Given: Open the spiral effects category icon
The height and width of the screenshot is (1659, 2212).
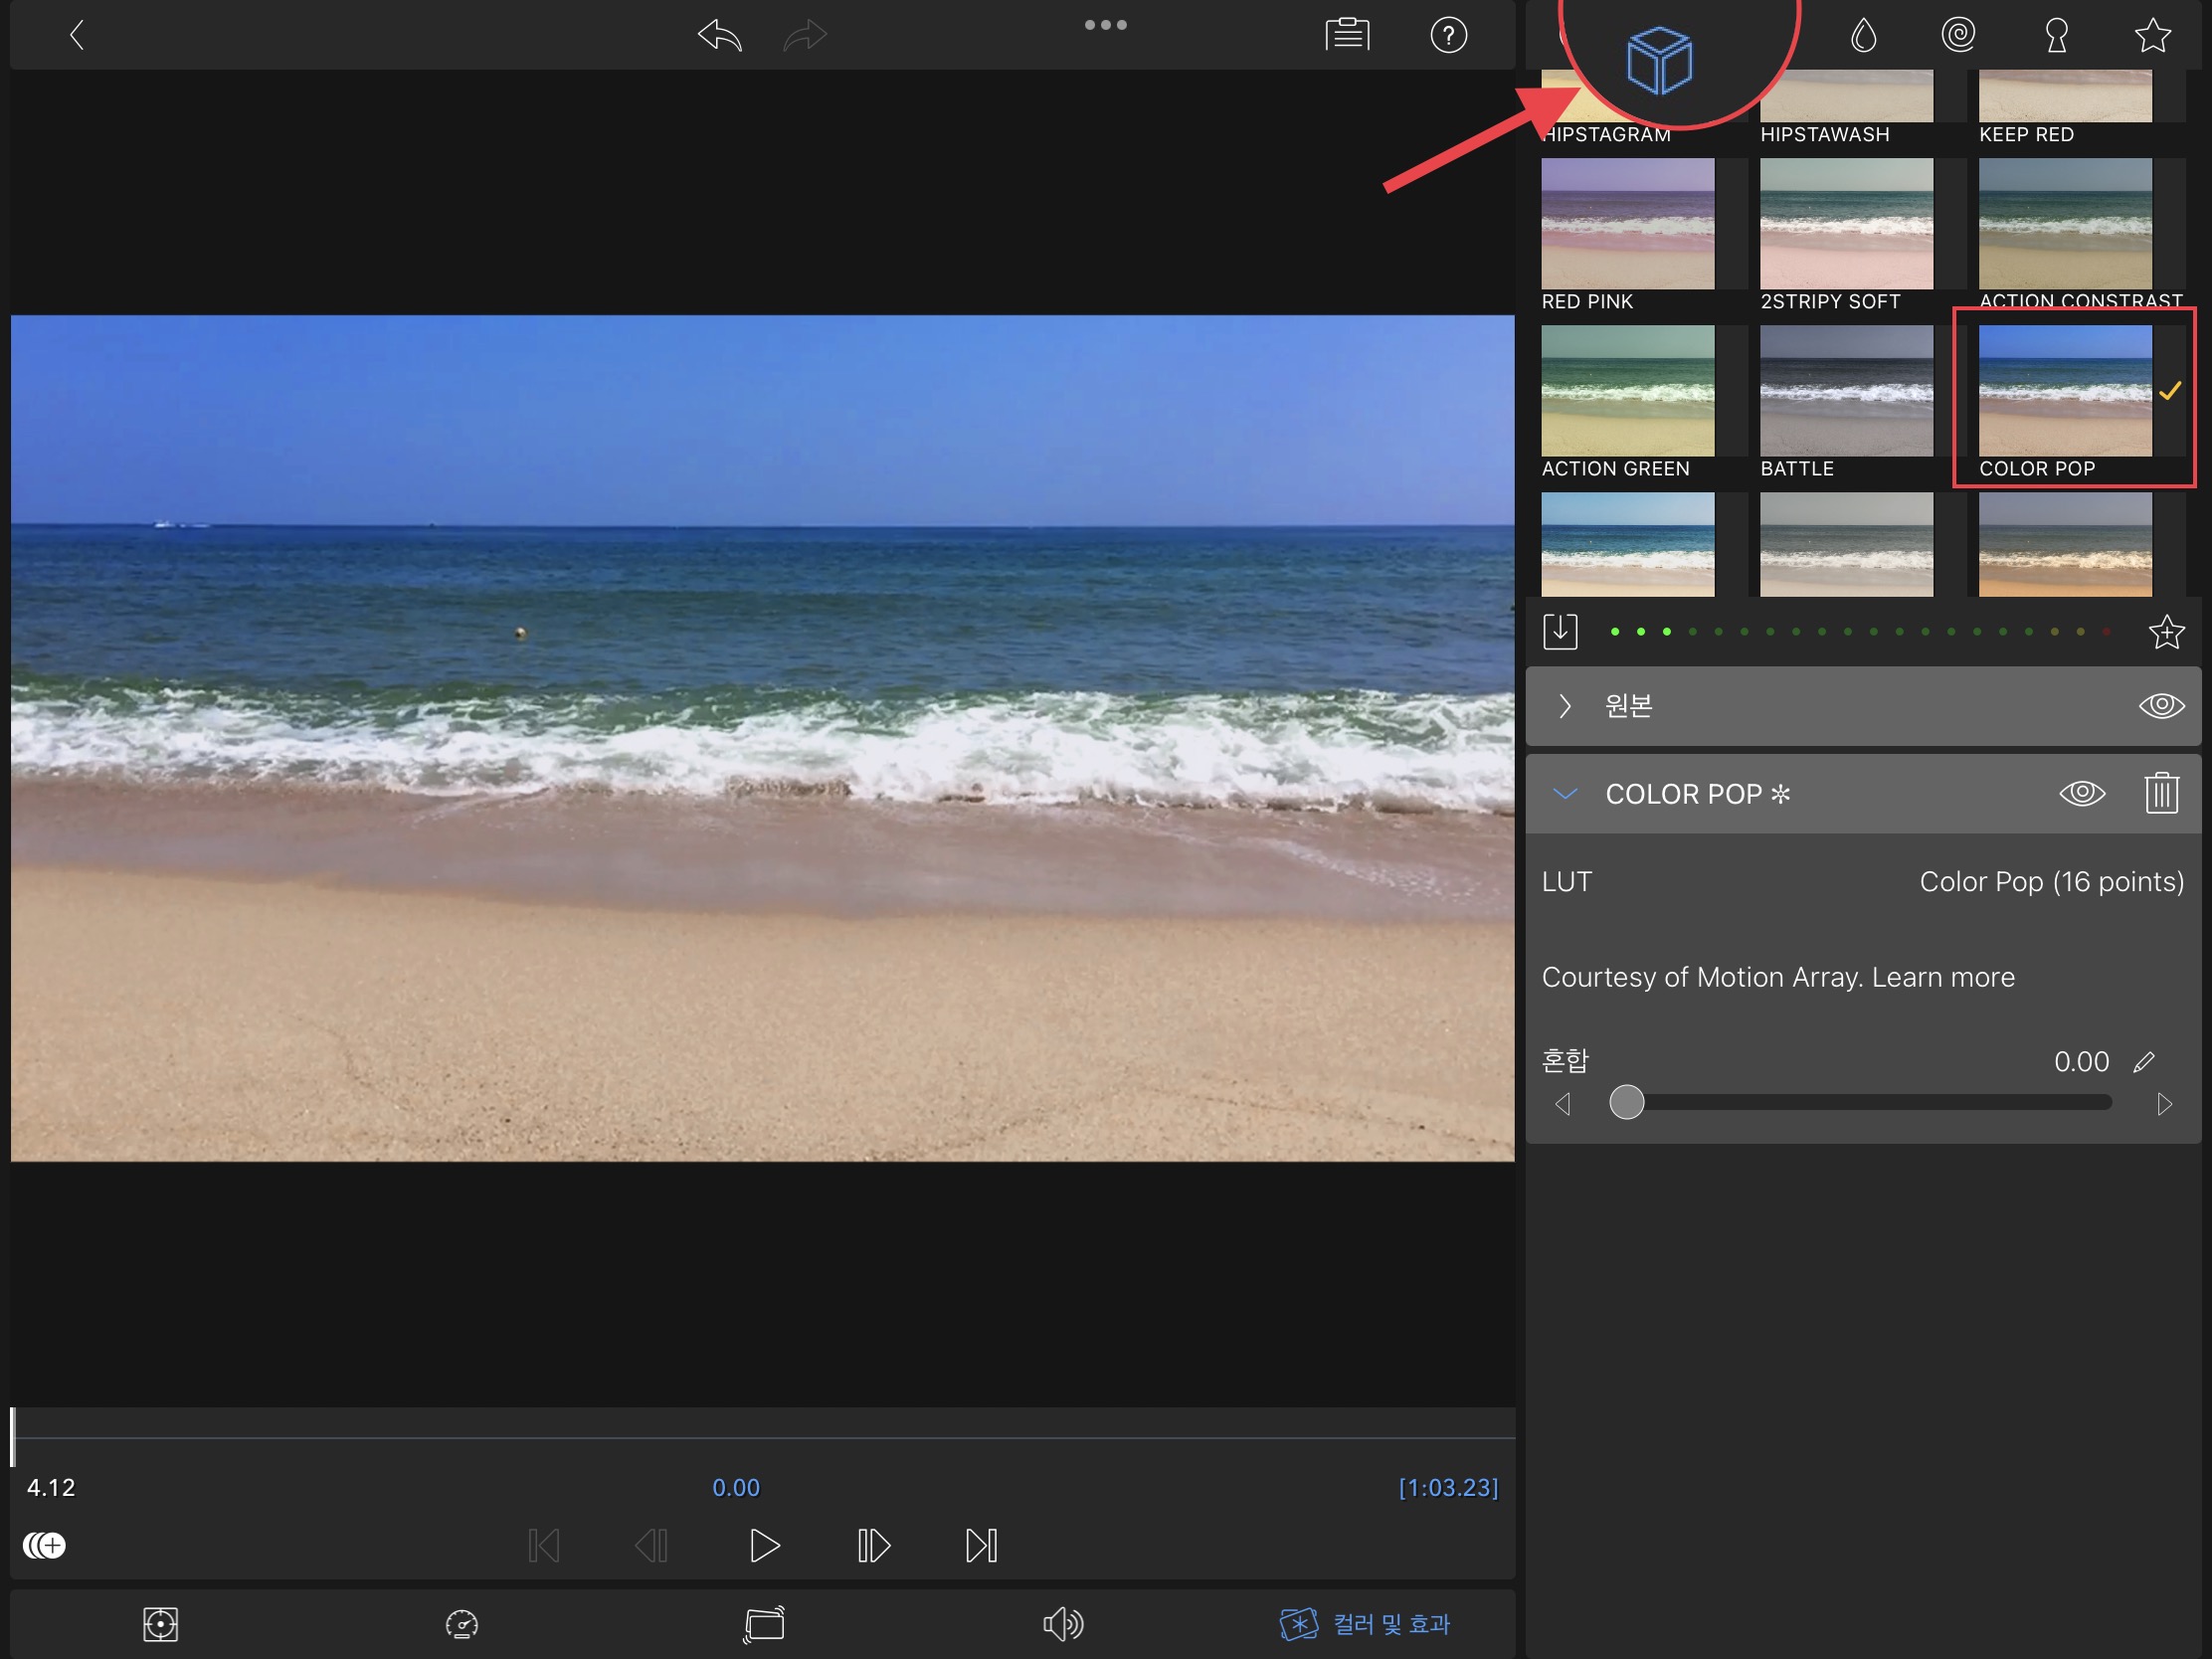Looking at the screenshot, I should 1958,36.
